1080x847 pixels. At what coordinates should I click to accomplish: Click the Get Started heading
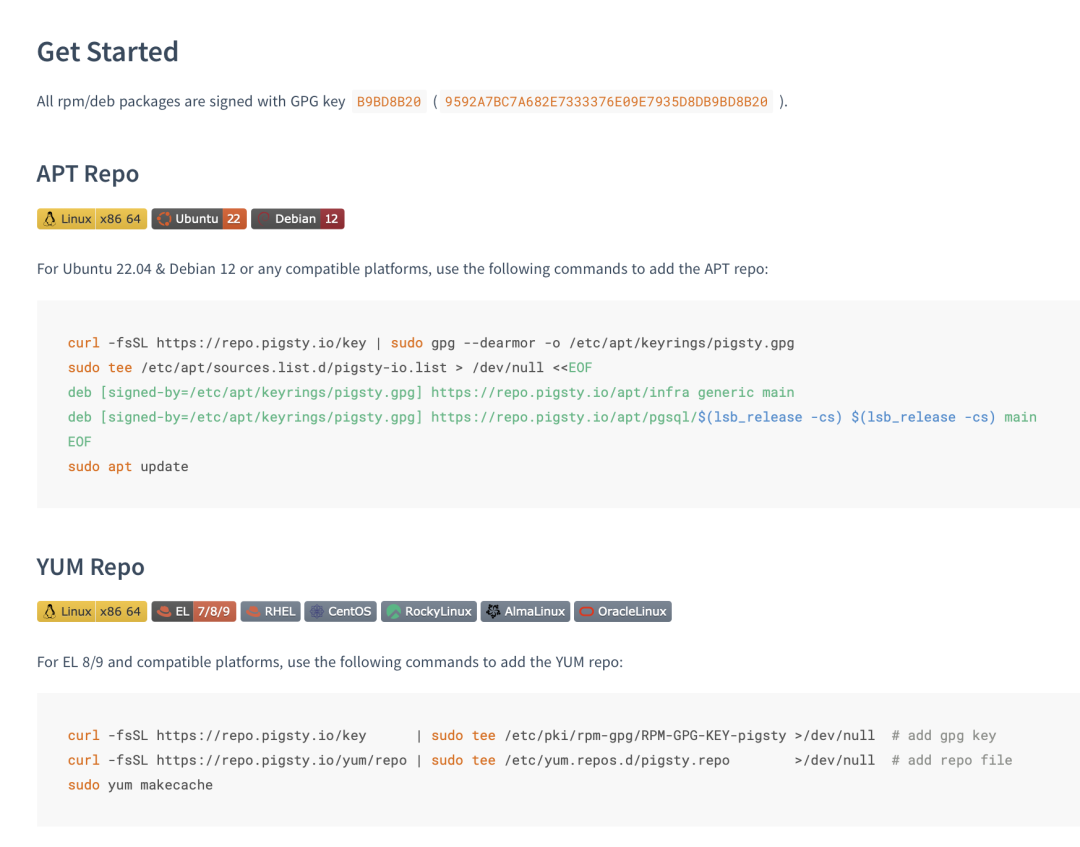coord(107,52)
